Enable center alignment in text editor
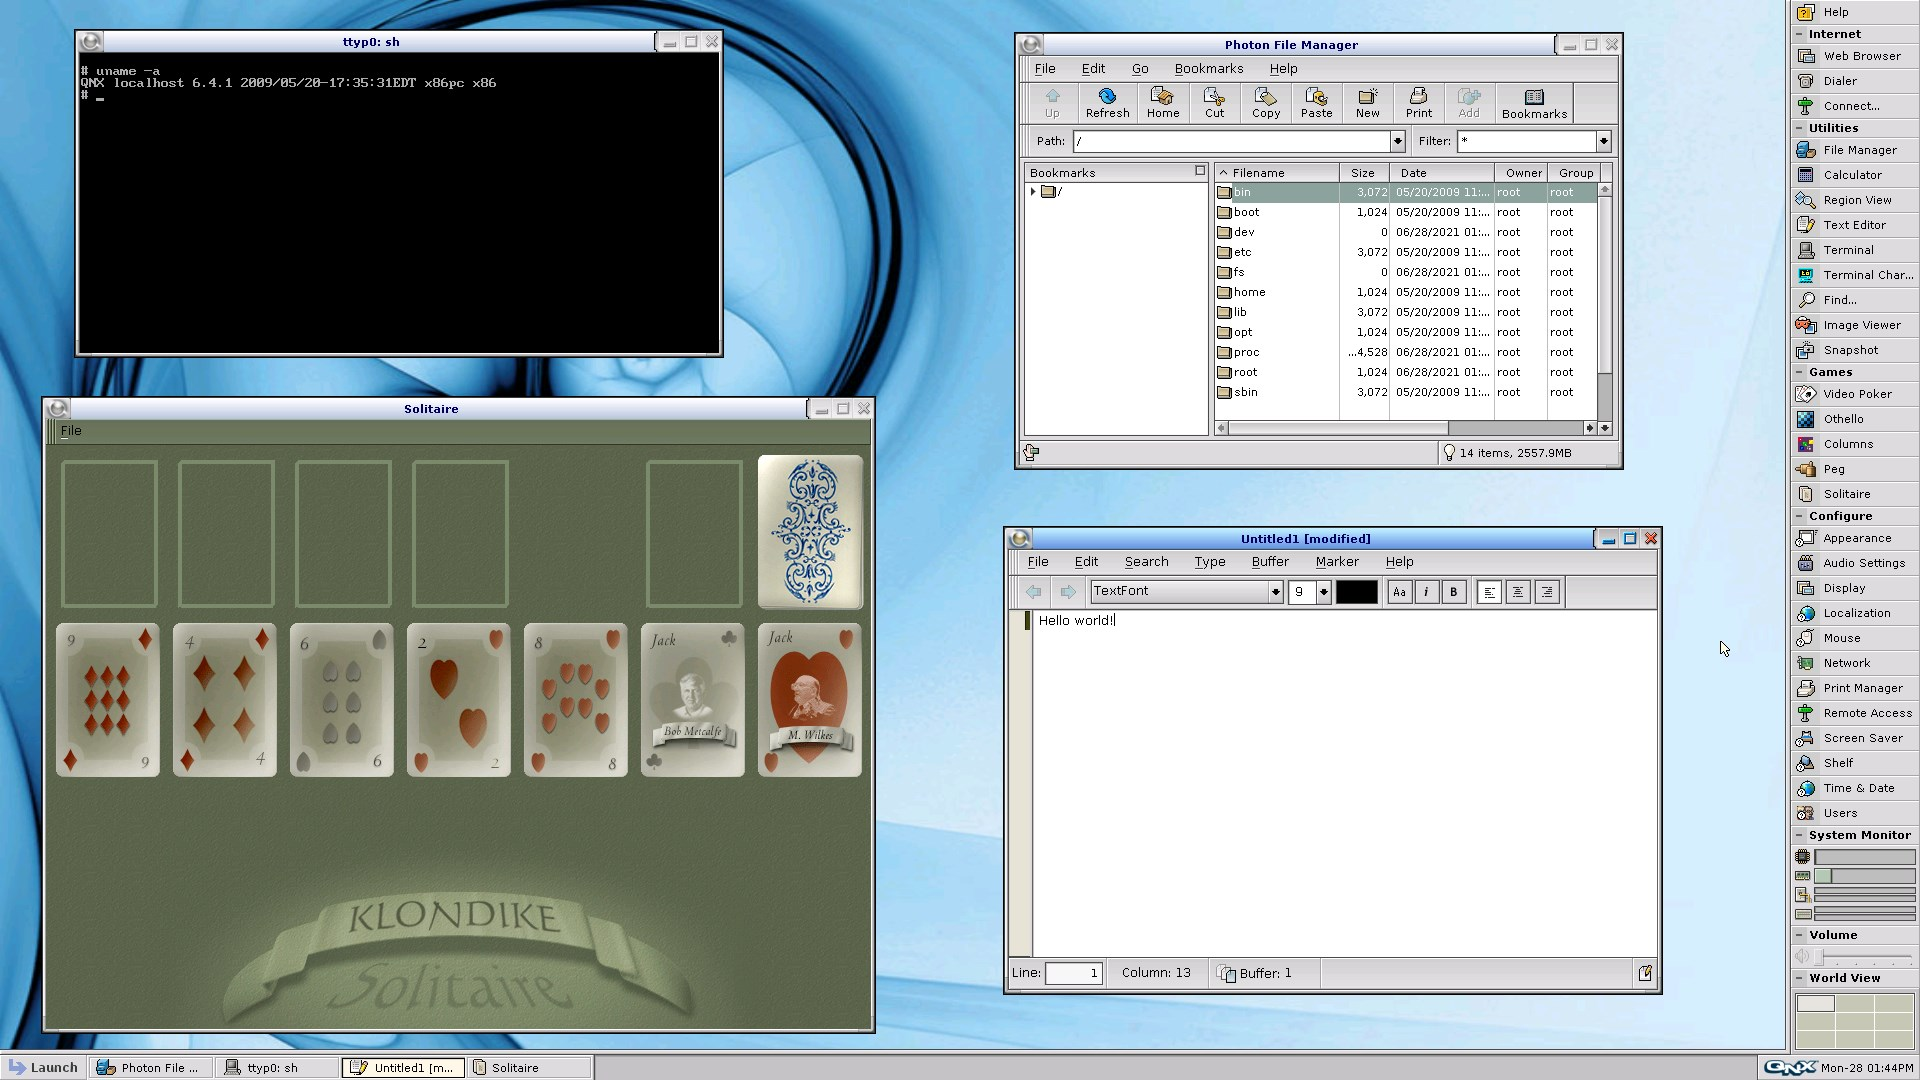The width and height of the screenshot is (1920, 1080). pos(1517,592)
